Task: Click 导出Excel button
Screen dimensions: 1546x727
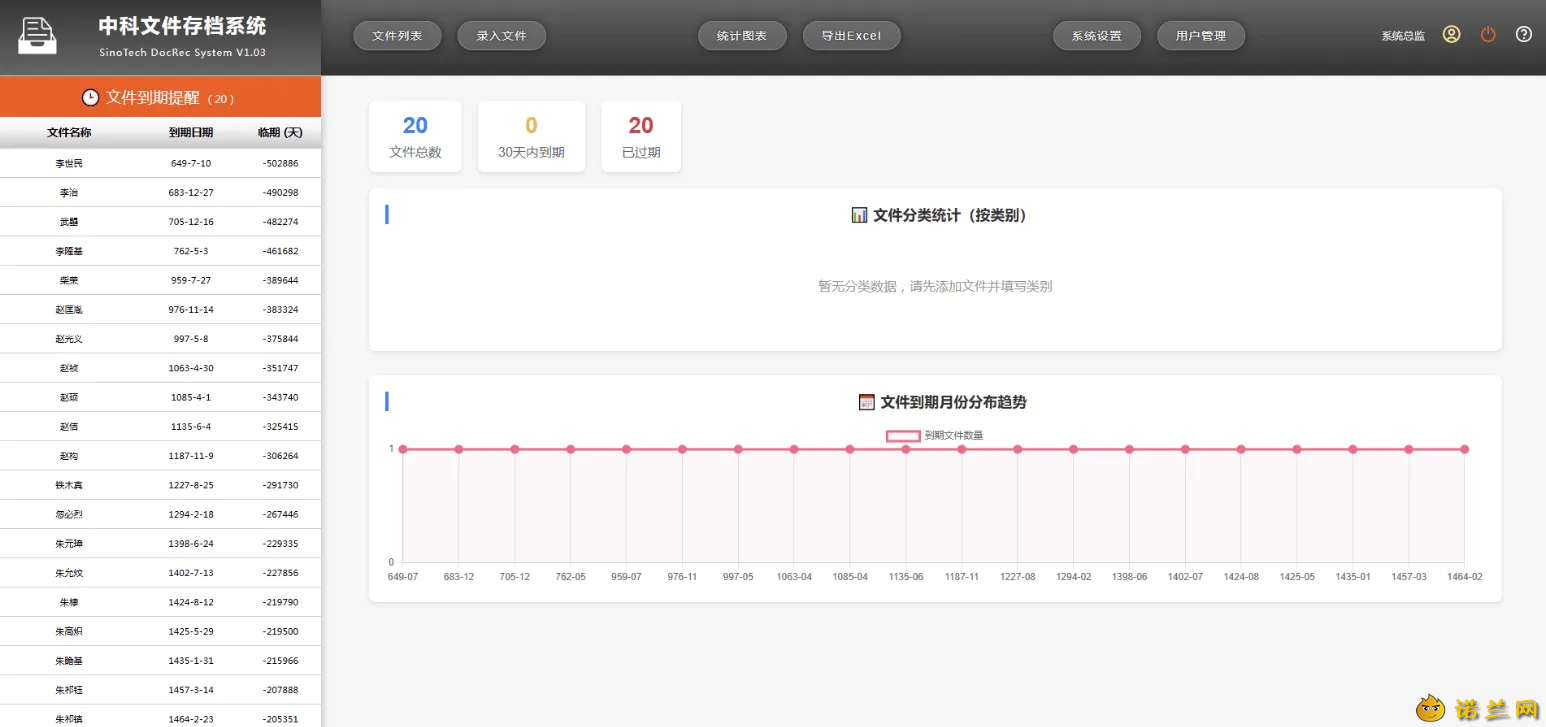Action: click(x=851, y=36)
